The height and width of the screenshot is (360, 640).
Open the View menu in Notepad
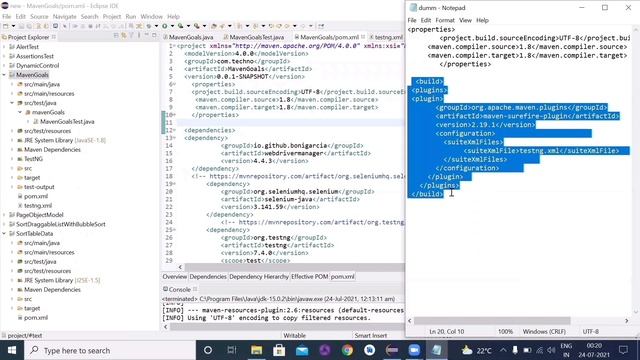coord(465,20)
